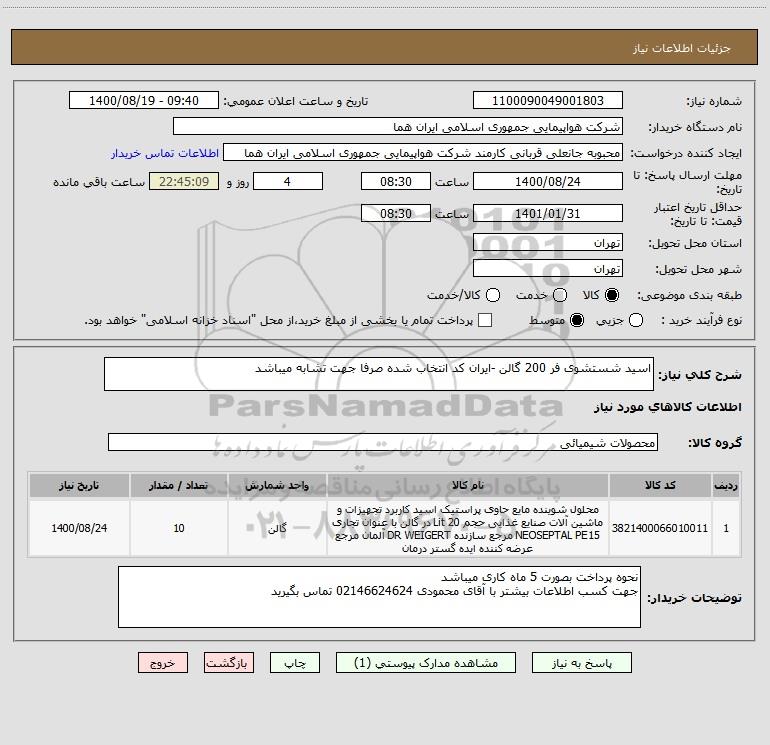The width and height of the screenshot is (770, 745).
Task: Click the جزئیات اطلاعات نیاز header title
Action: coord(682,48)
